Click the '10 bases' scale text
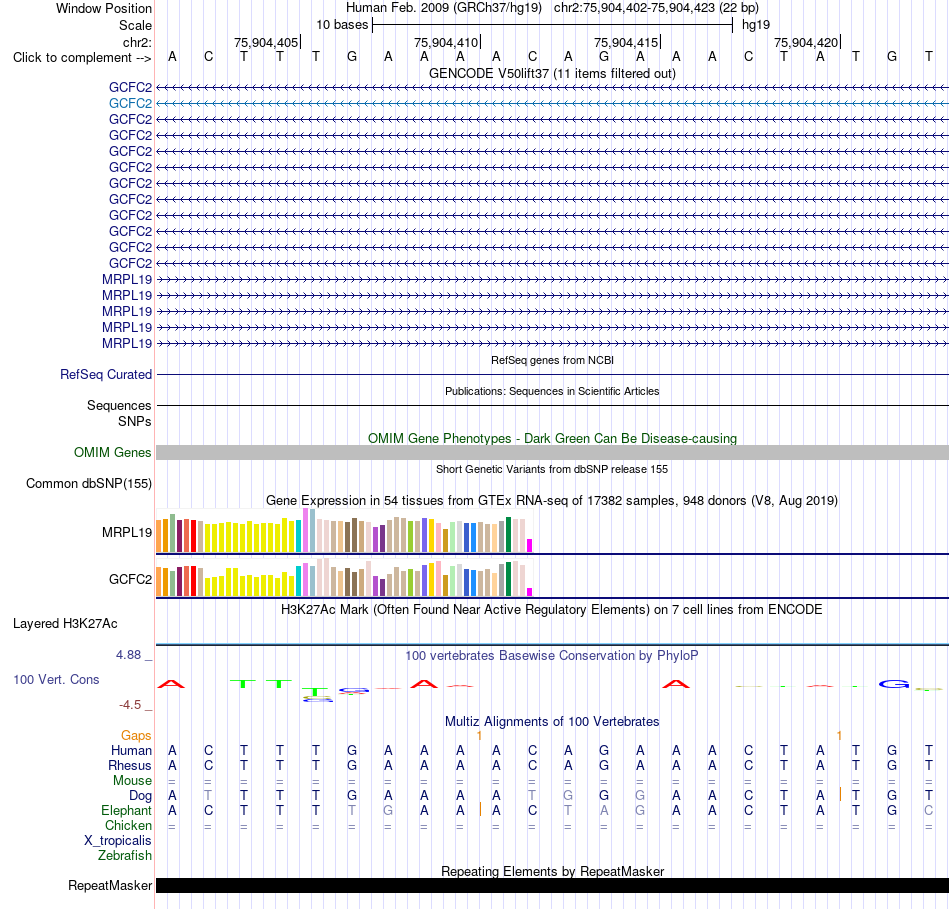The height and width of the screenshot is (909, 950). (x=342, y=25)
